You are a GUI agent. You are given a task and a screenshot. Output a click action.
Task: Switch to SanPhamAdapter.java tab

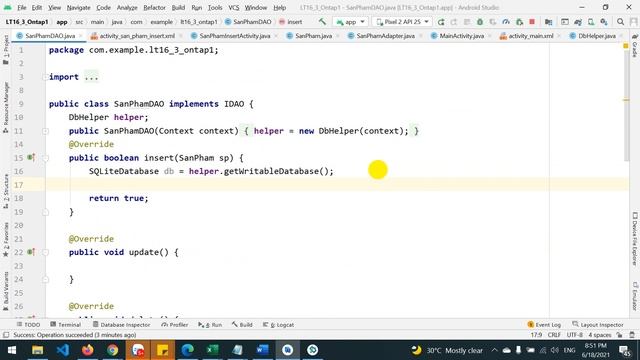coord(385,36)
